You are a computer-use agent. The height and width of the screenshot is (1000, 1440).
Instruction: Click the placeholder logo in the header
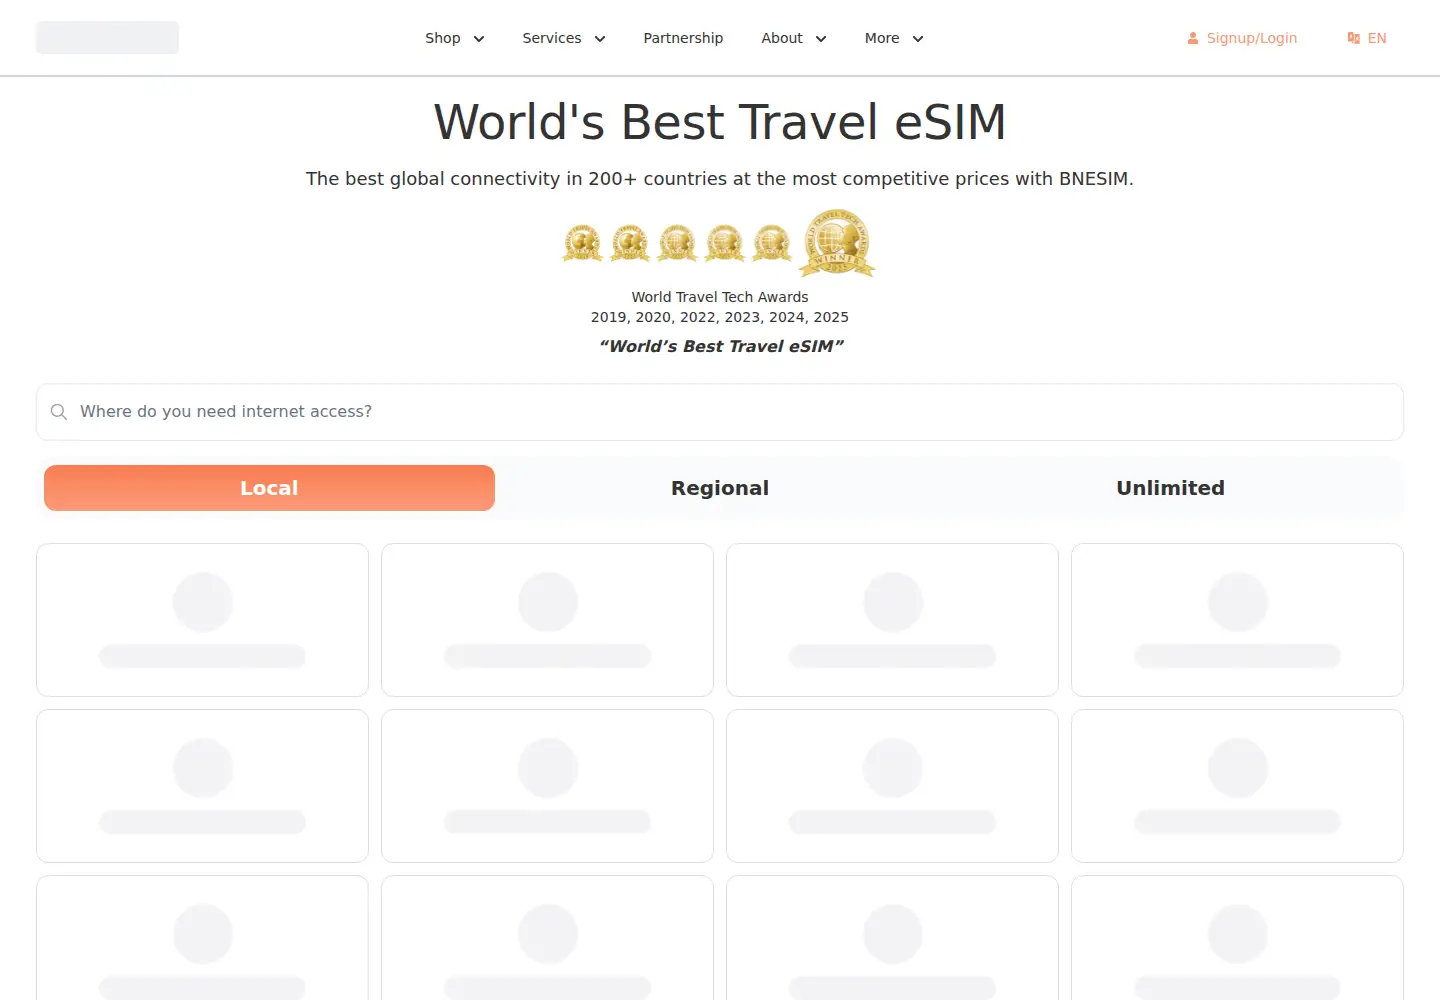107,38
